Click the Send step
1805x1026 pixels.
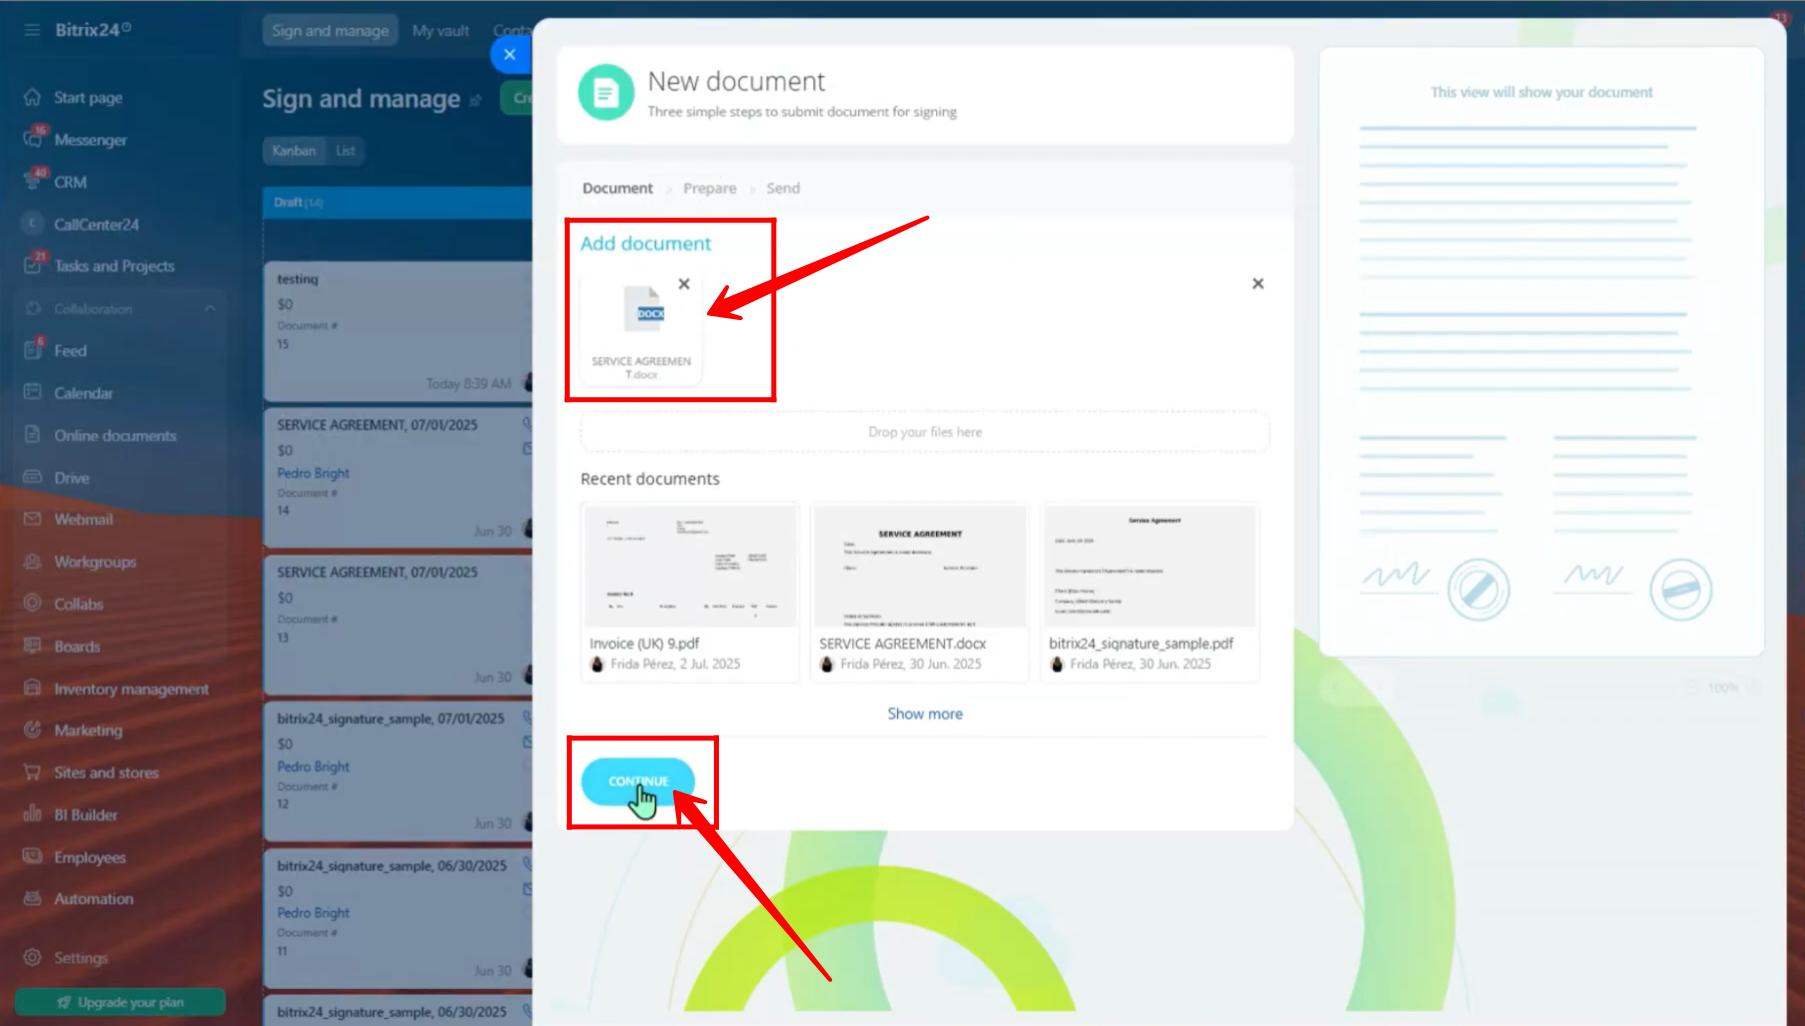point(783,188)
